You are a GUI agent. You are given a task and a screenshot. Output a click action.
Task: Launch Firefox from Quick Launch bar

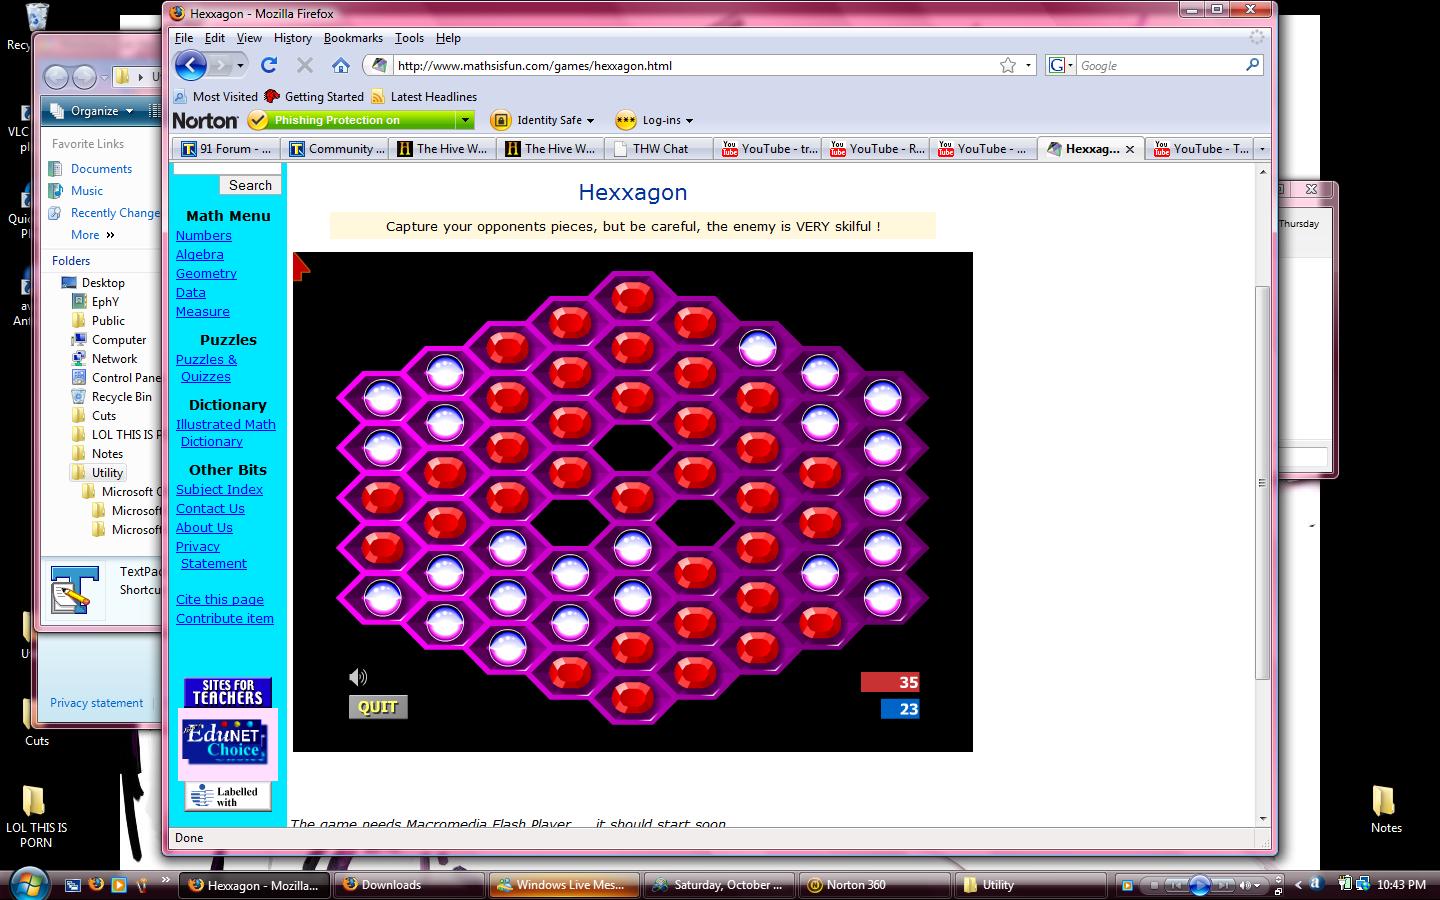click(96, 884)
